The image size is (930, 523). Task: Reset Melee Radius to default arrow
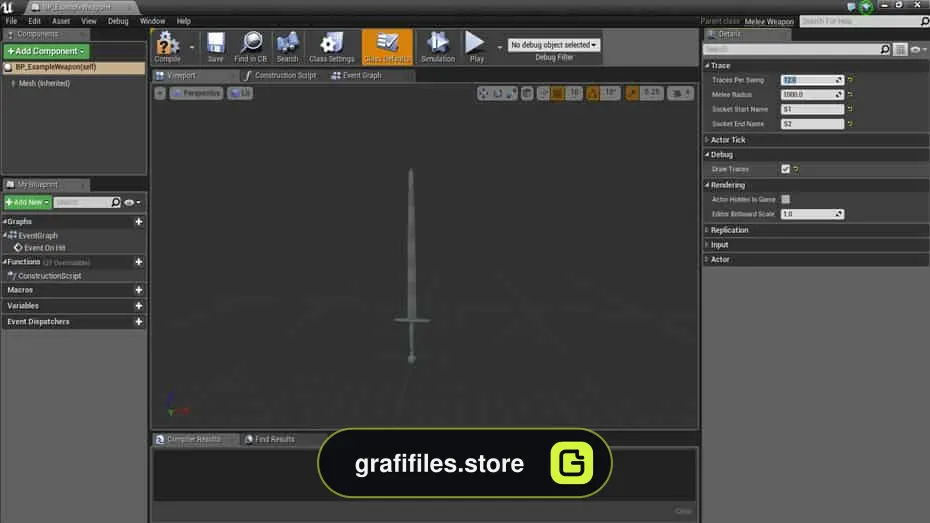pyautogui.click(x=850, y=94)
